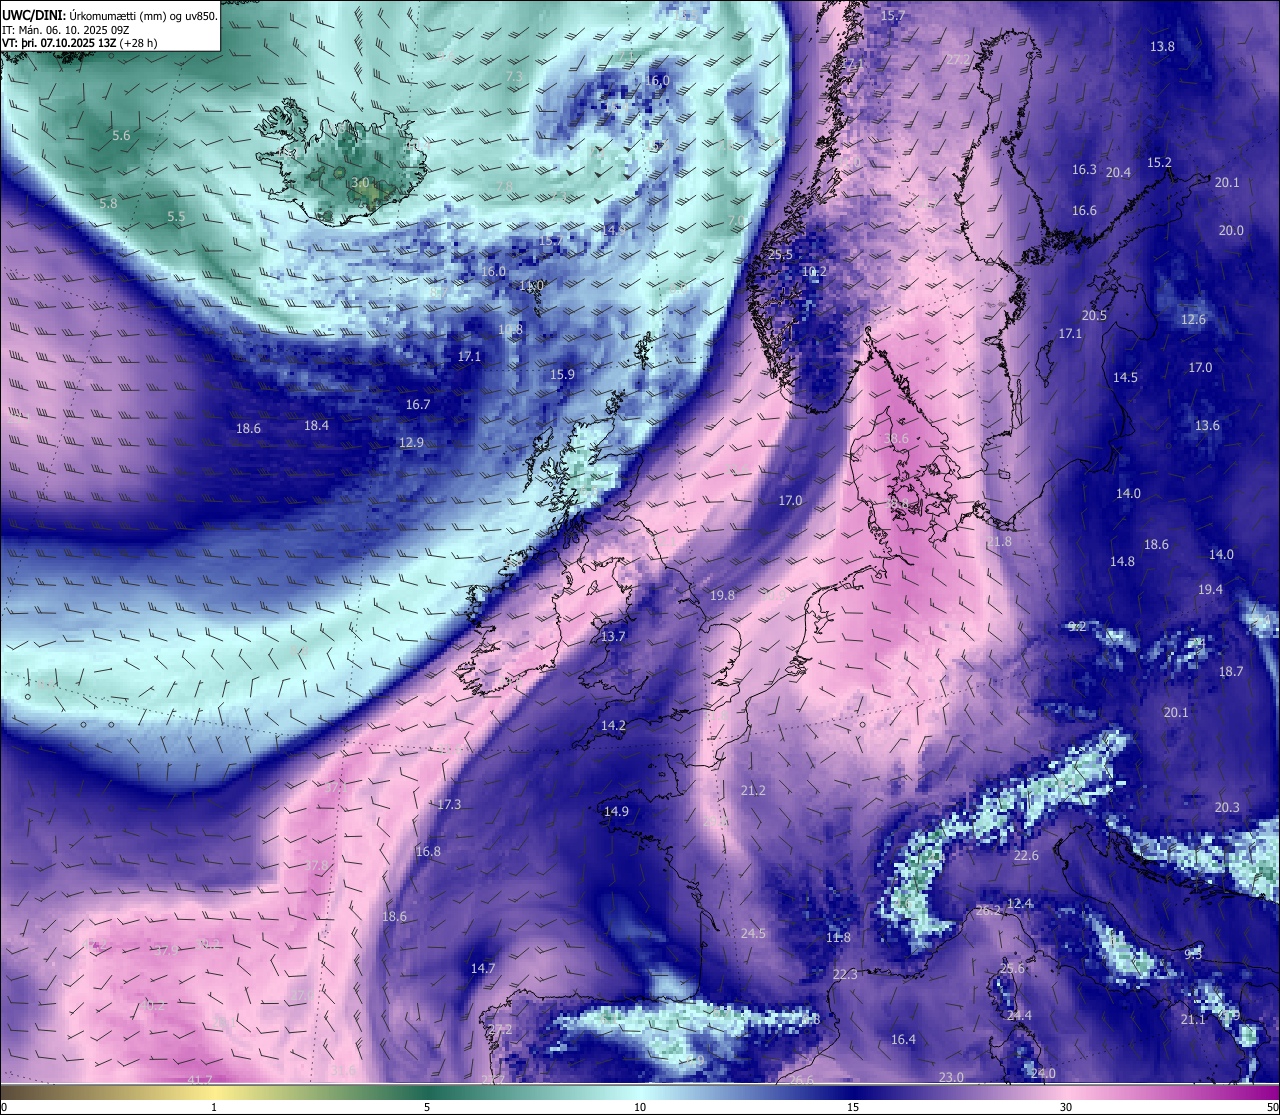This screenshot has height=1115, width=1280.
Task: Click the 16.6 value over Finland
Action: click(x=1084, y=210)
